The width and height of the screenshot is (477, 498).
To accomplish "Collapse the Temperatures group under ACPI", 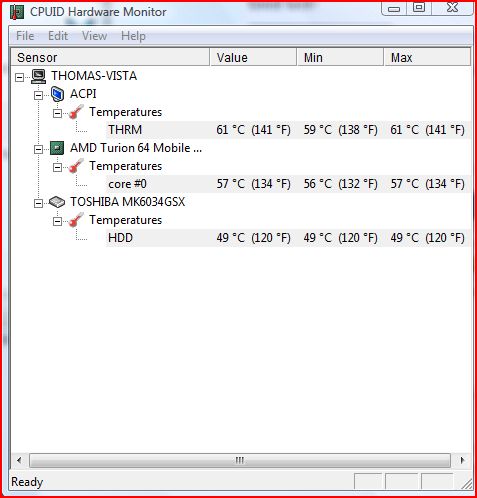I will [58, 113].
